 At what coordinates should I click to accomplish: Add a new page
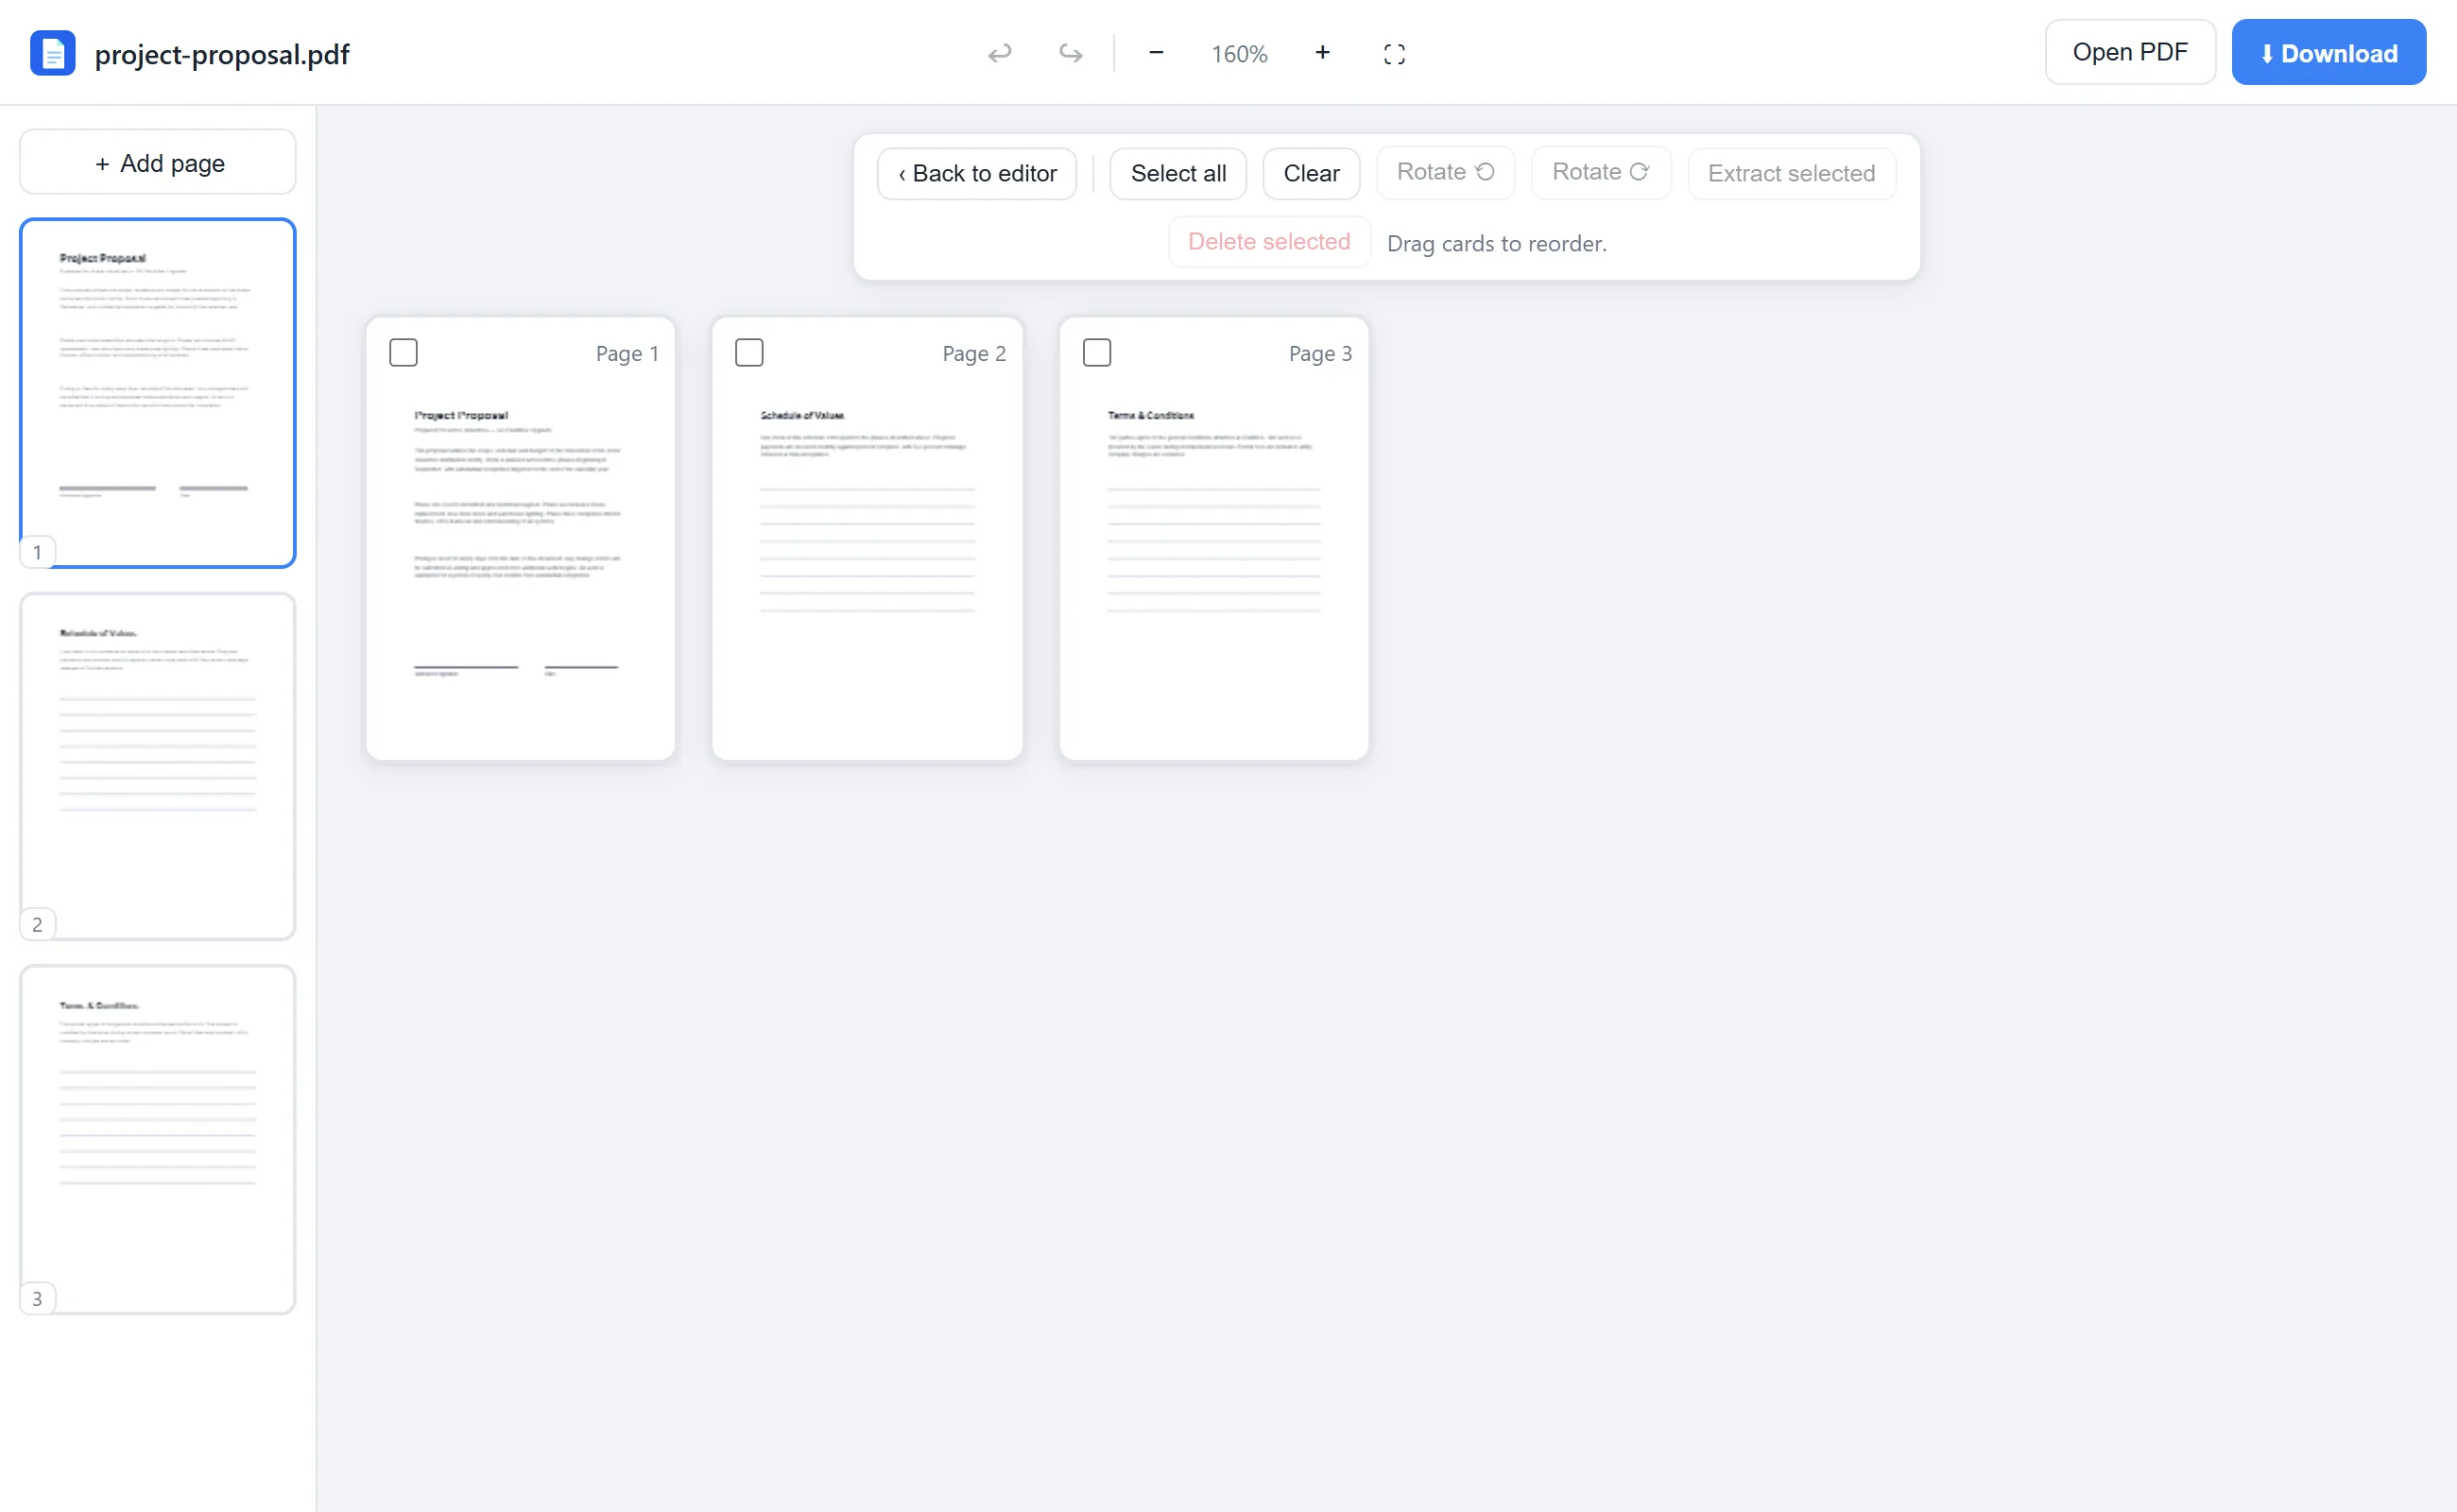(x=158, y=162)
